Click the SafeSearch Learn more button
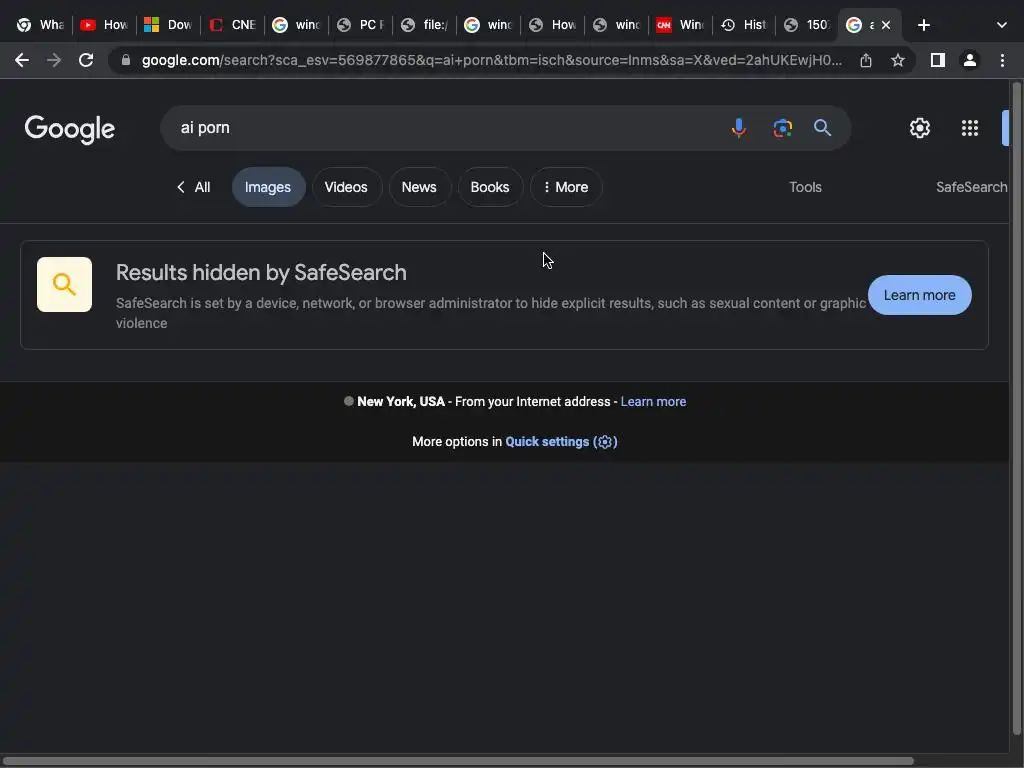The height and width of the screenshot is (768, 1024). [920, 295]
